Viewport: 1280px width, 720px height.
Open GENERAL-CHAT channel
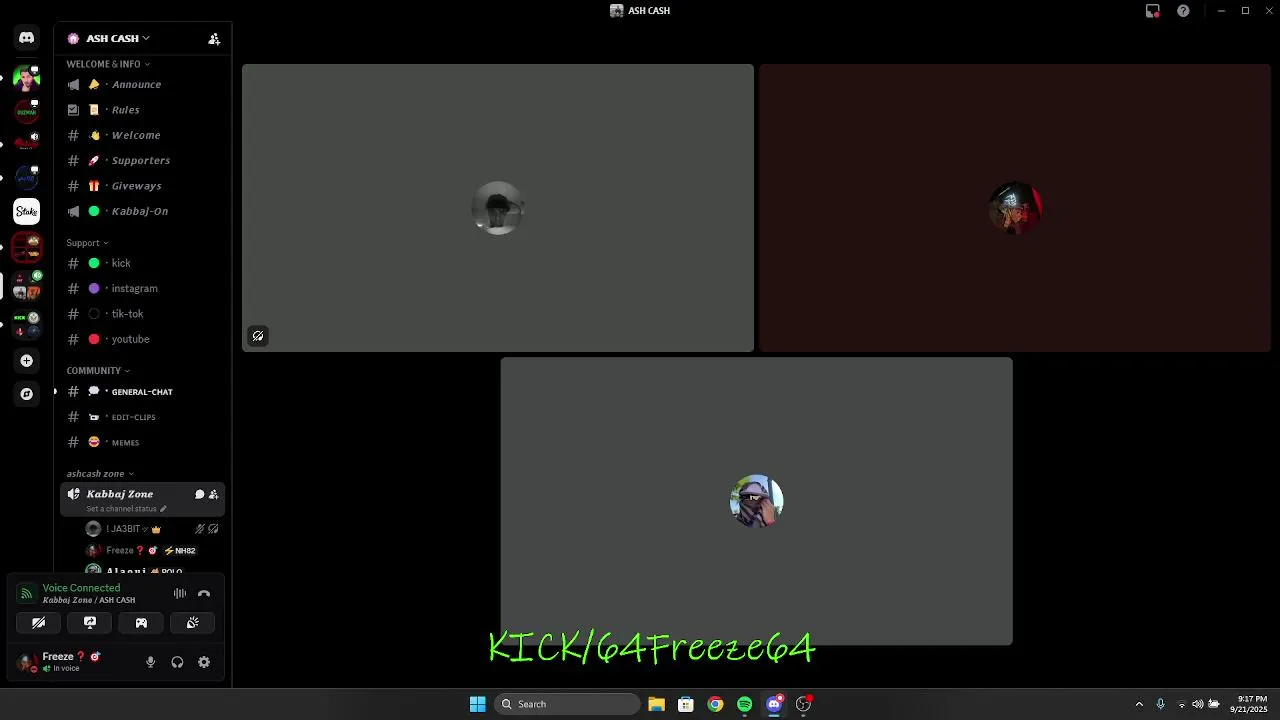[143, 392]
